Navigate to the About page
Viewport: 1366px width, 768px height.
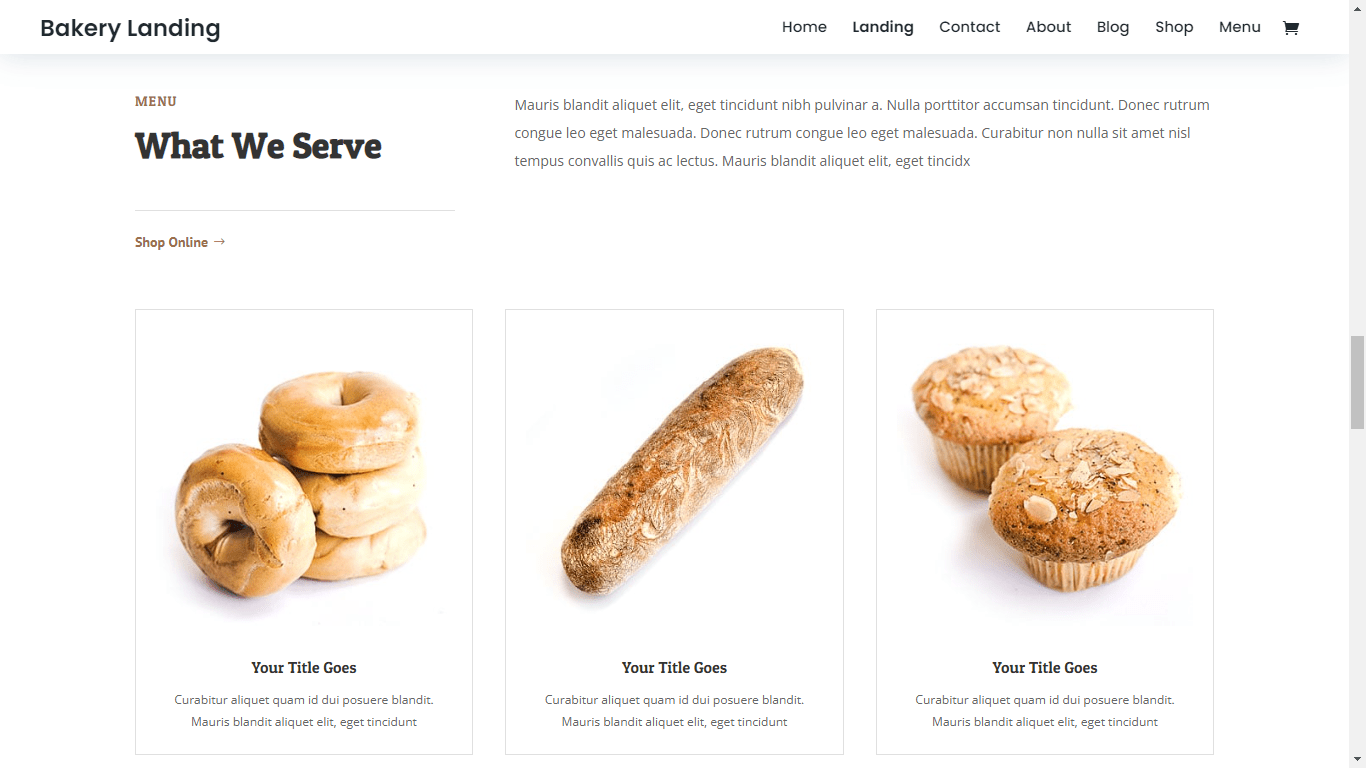(1048, 27)
